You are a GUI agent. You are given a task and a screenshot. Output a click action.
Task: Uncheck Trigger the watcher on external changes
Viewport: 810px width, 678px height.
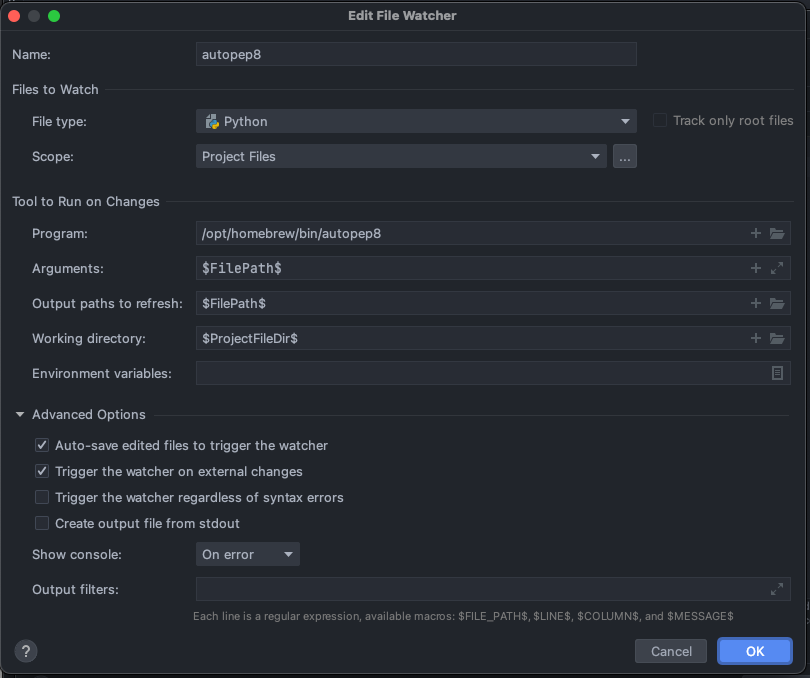42,471
